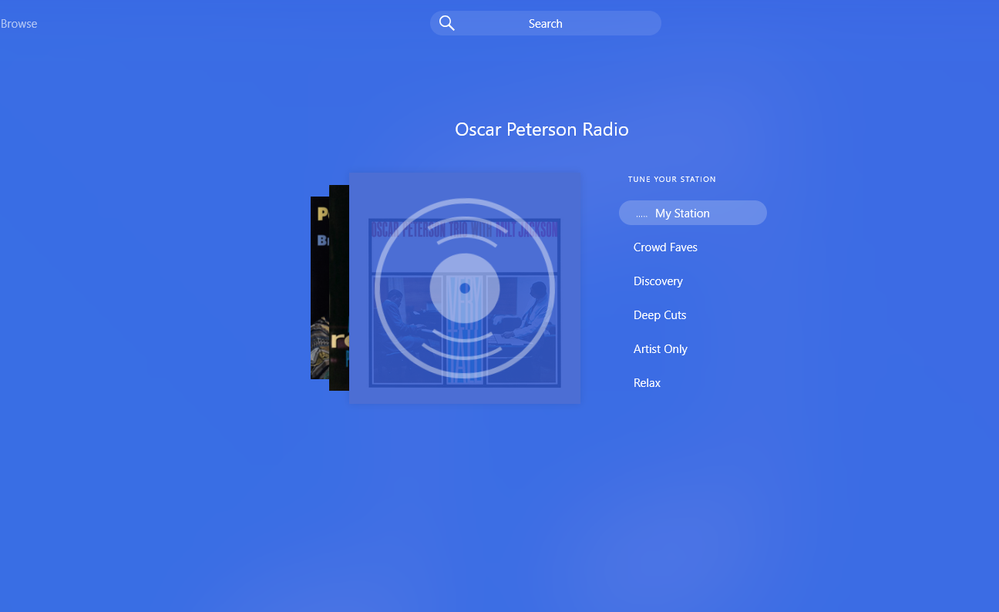Image resolution: width=999 pixels, height=612 pixels.
Task: Choose the Discovery station mode
Action: (658, 281)
